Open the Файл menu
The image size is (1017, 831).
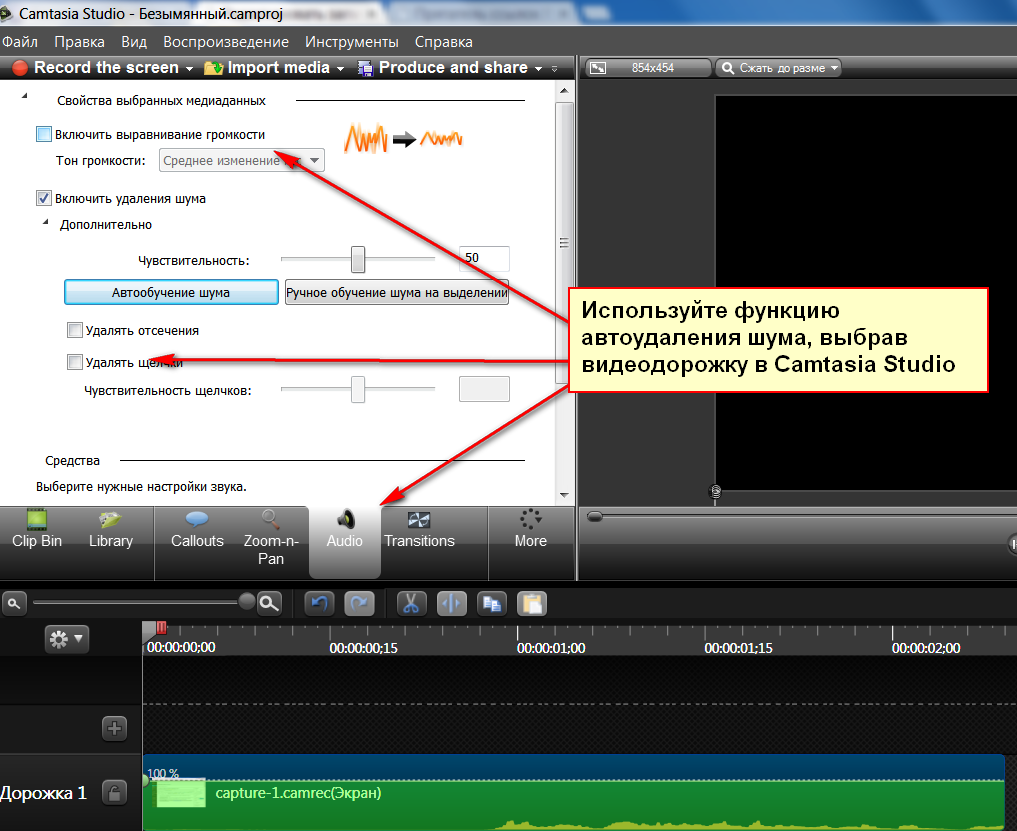click(x=20, y=42)
